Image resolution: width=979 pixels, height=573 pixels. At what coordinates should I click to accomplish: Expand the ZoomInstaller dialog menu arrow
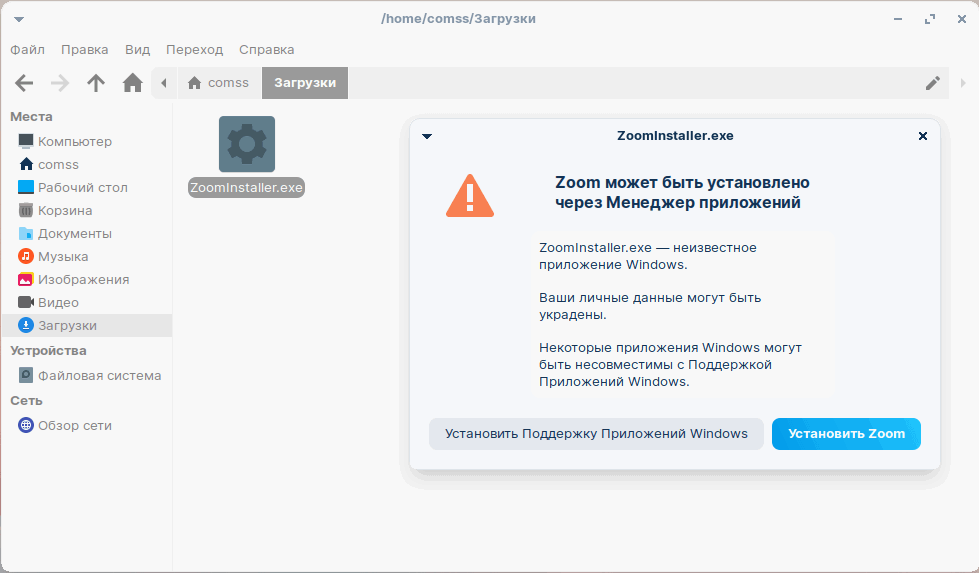(x=427, y=136)
